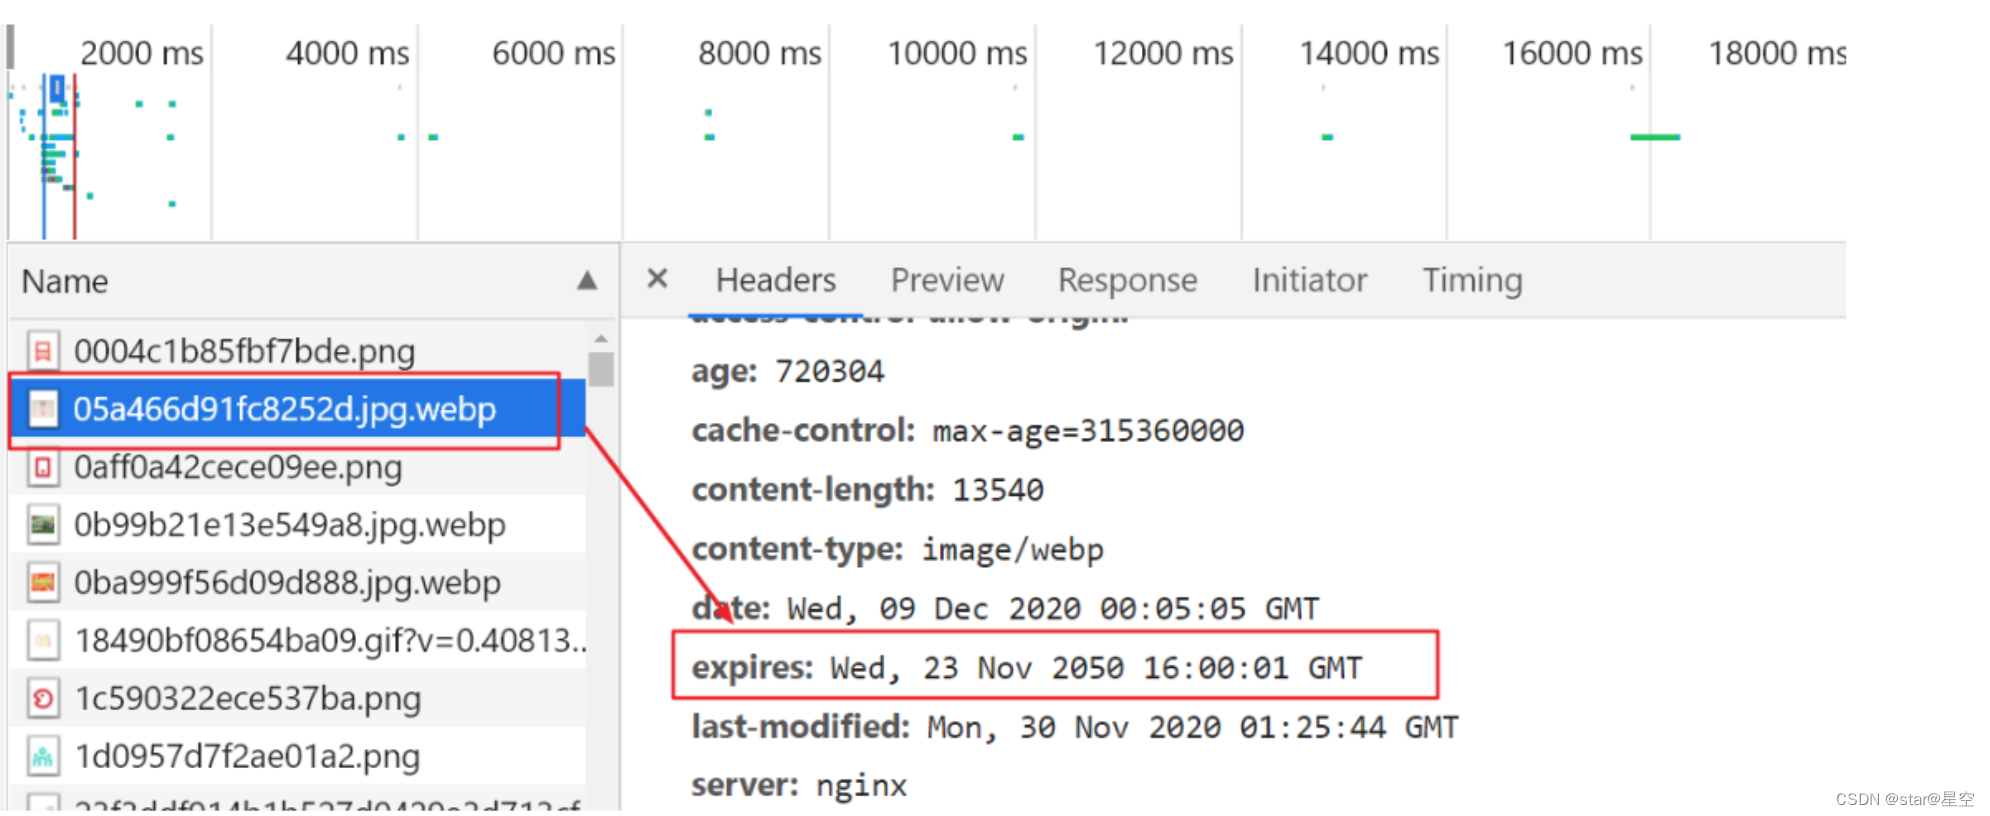This screenshot has height=816, width=1990.
Task: Click the cache-control value max-age=315360000
Action: [1088, 431]
